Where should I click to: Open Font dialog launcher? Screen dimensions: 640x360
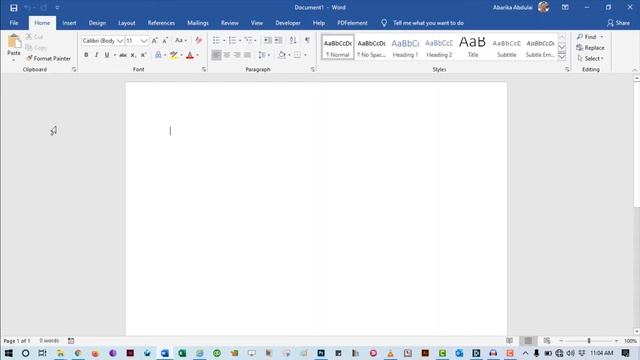click(204, 70)
